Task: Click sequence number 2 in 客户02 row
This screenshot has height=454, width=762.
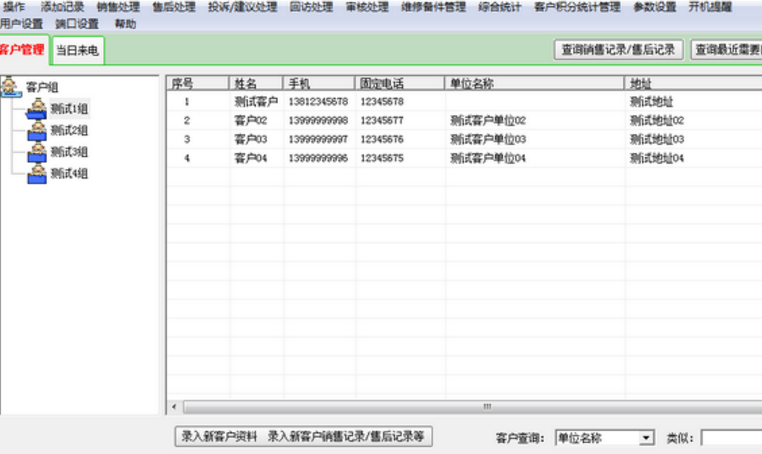Action: tap(187, 121)
